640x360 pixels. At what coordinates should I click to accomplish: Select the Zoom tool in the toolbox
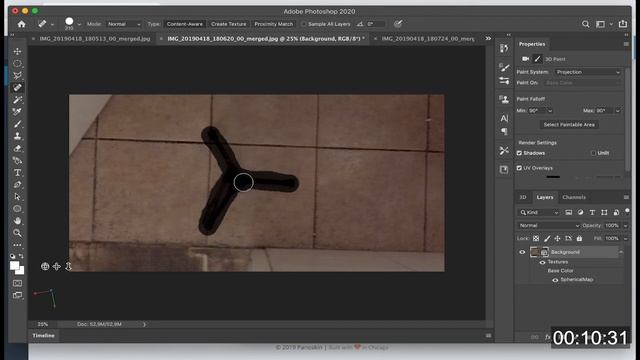tap(17, 233)
